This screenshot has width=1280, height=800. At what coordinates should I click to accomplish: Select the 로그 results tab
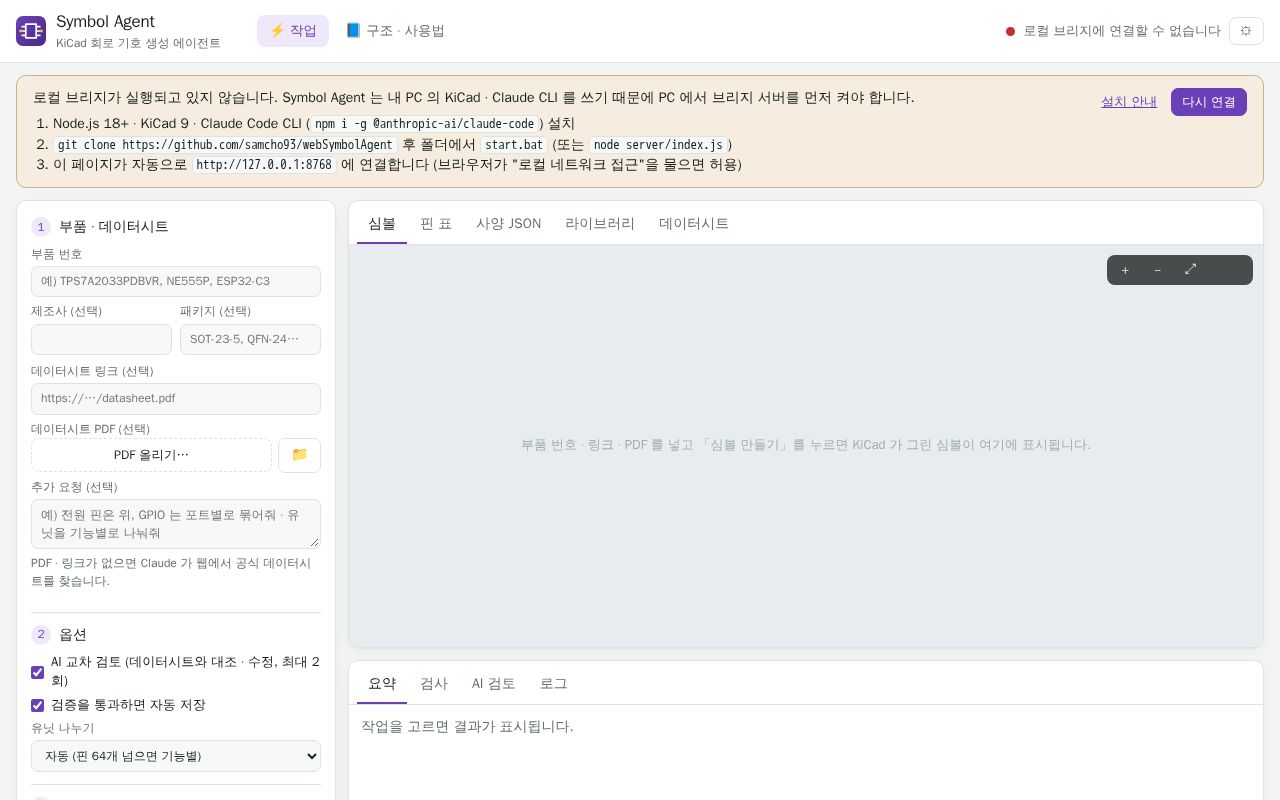click(554, 683)
